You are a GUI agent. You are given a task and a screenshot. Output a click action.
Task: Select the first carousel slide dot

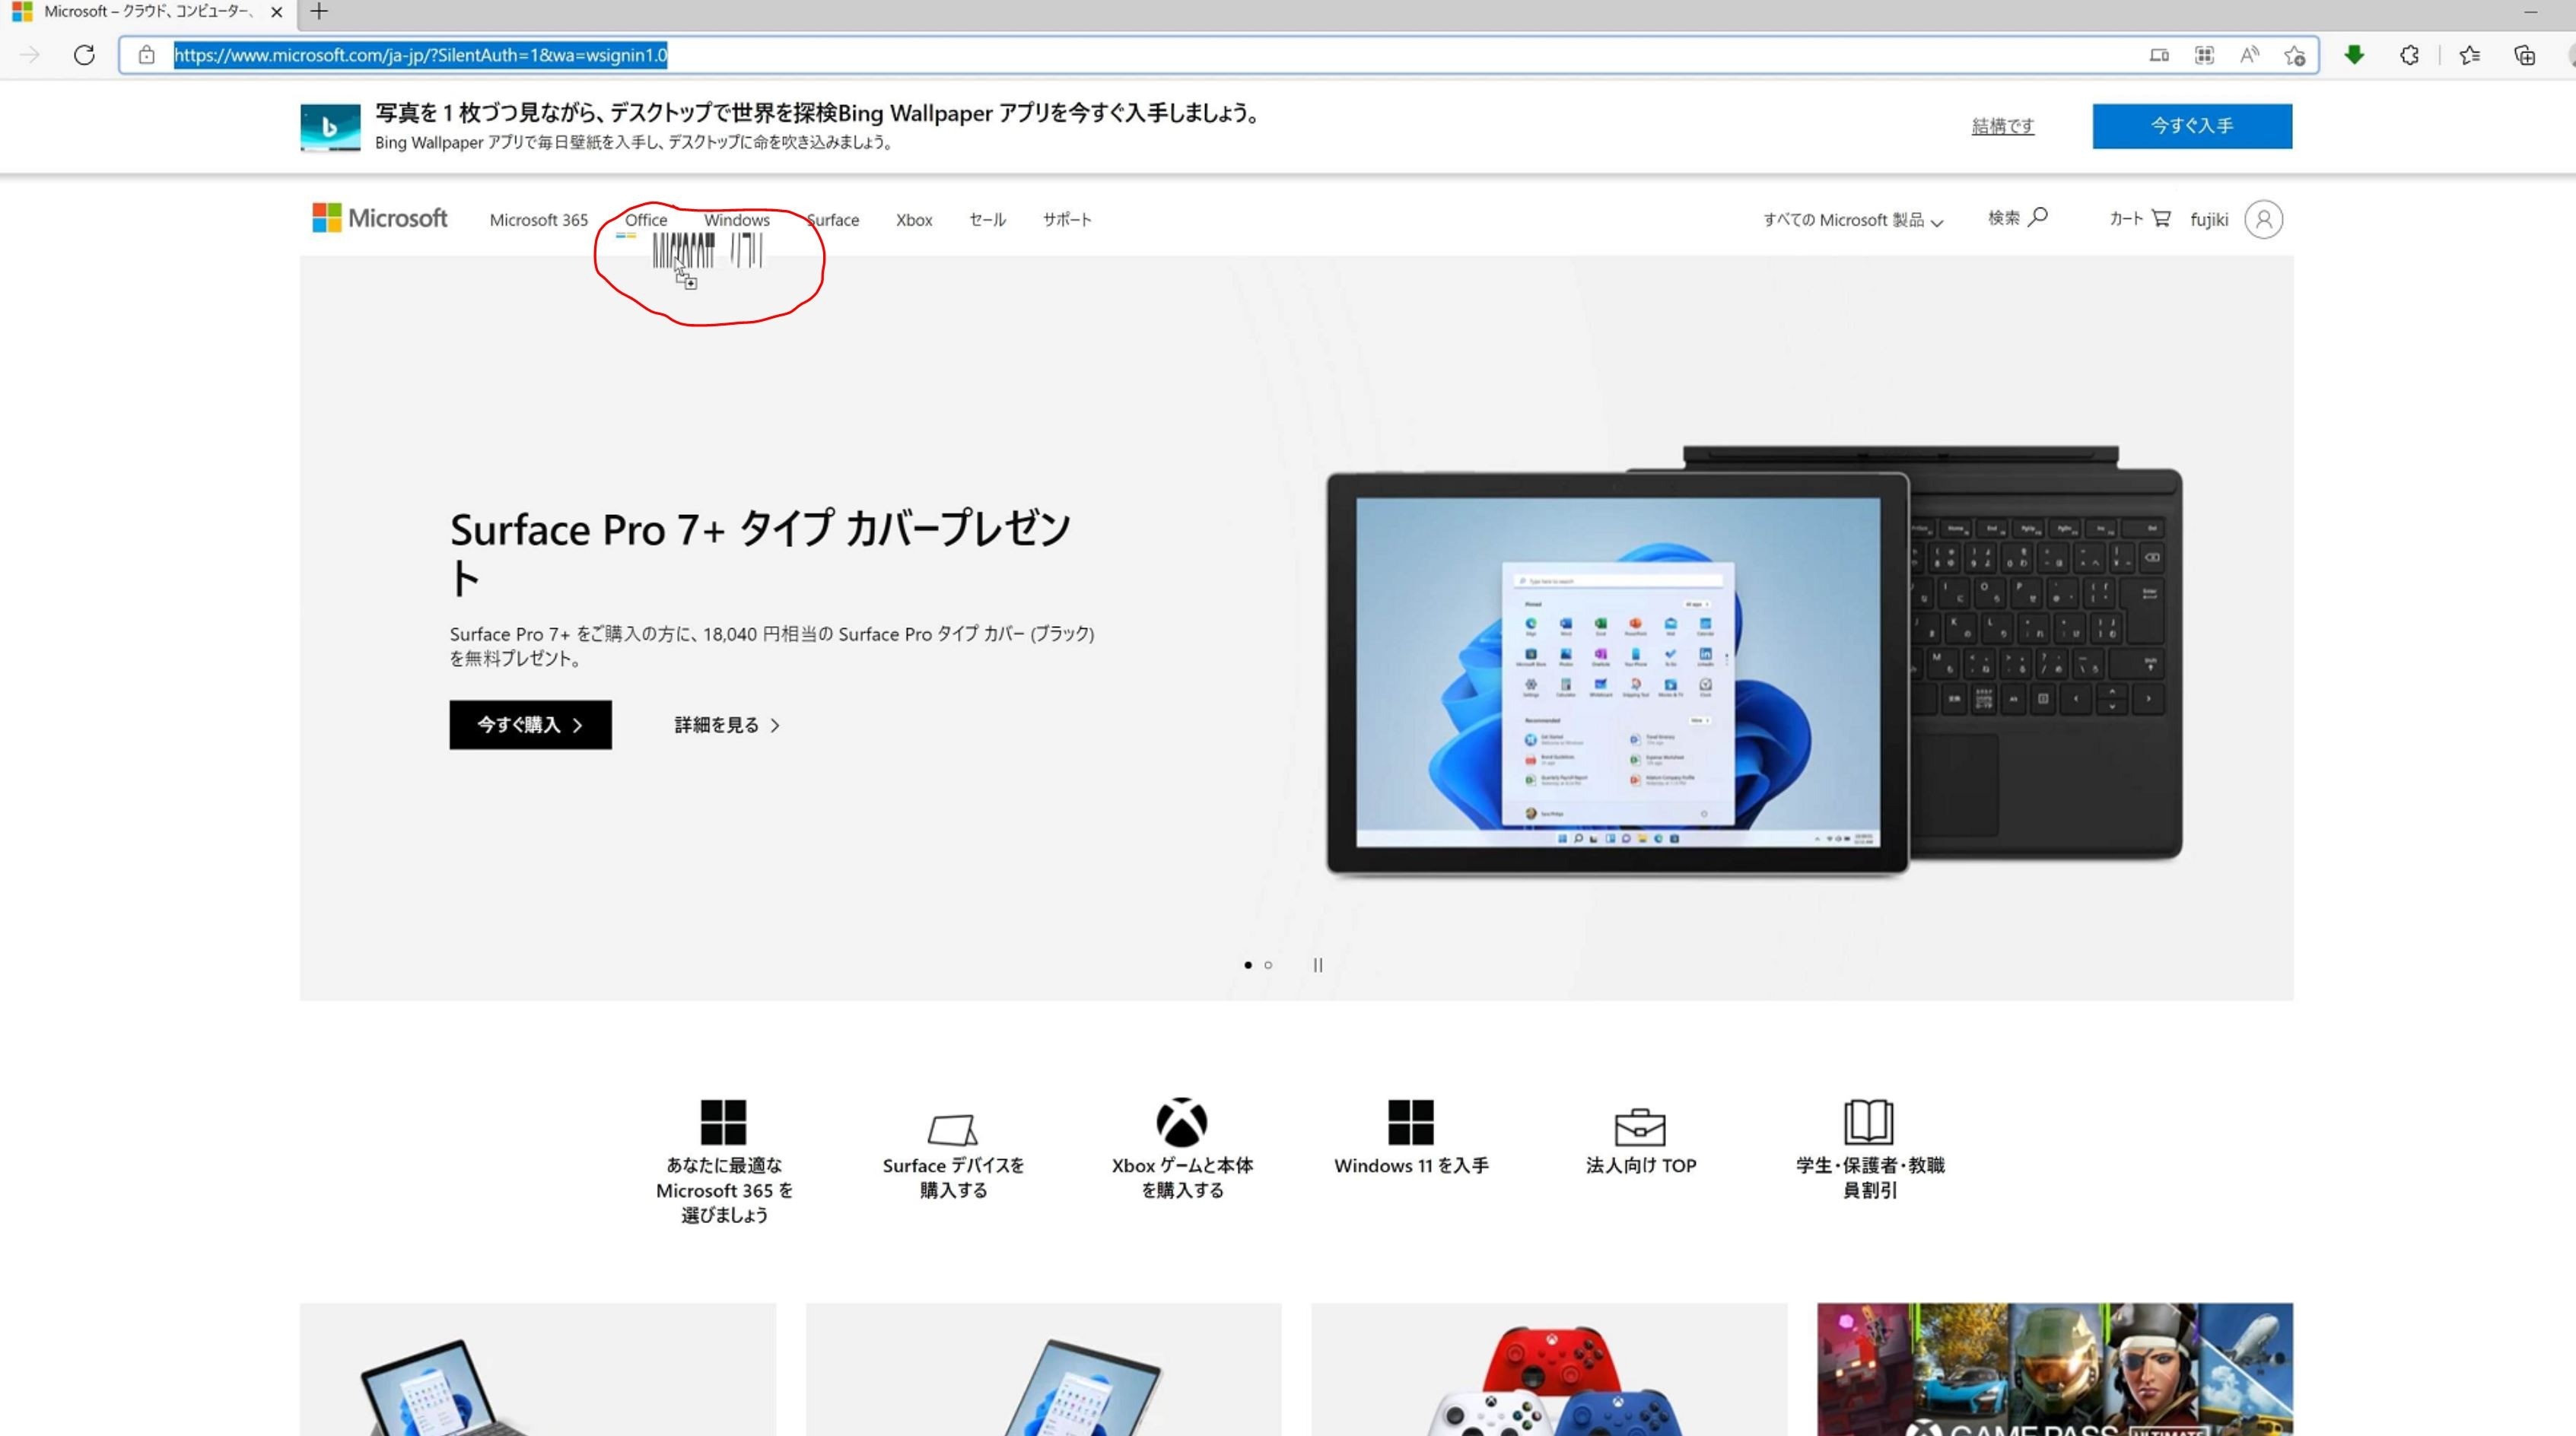(x=1247, y=965)
